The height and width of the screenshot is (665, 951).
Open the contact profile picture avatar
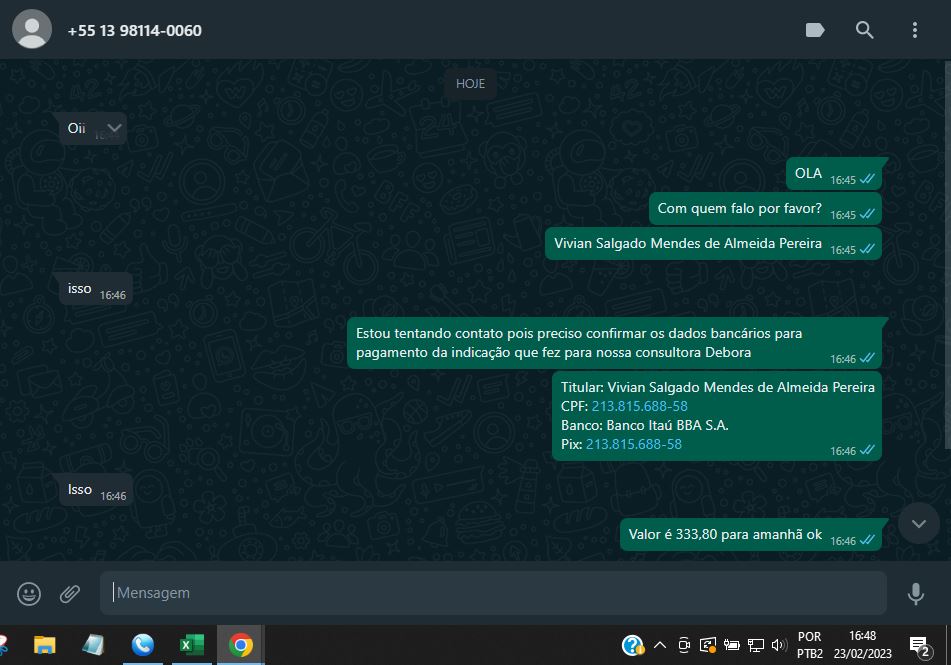(32, 30)
